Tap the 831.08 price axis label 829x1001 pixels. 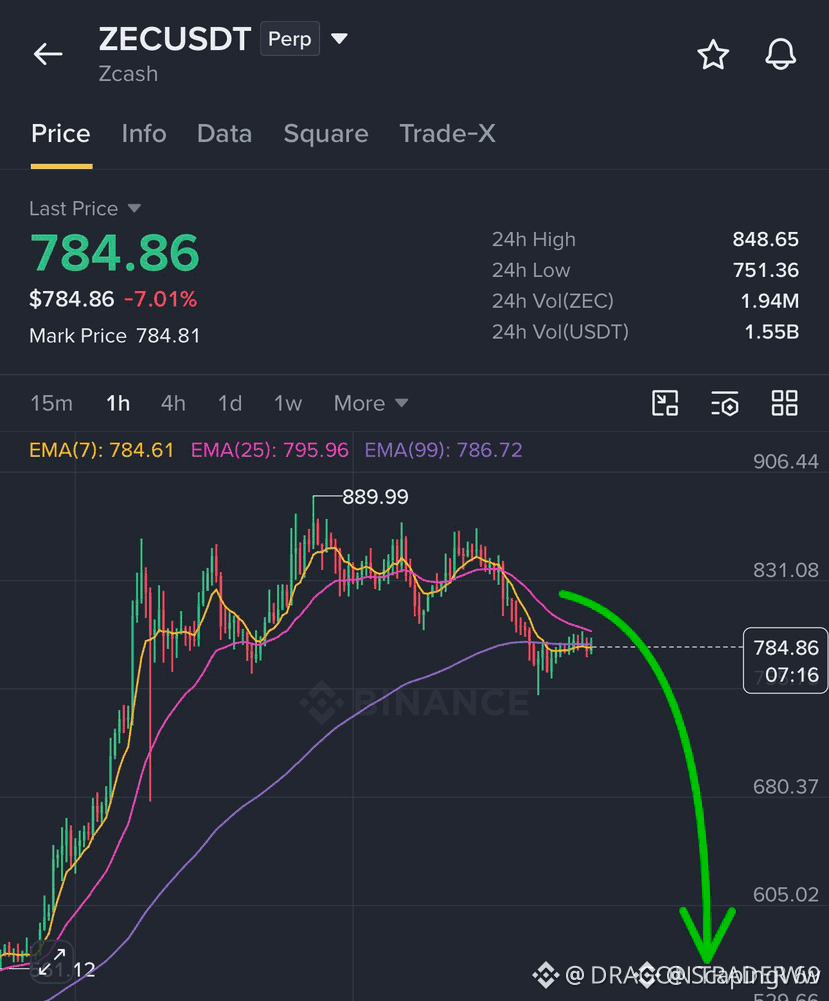point(786,570)
